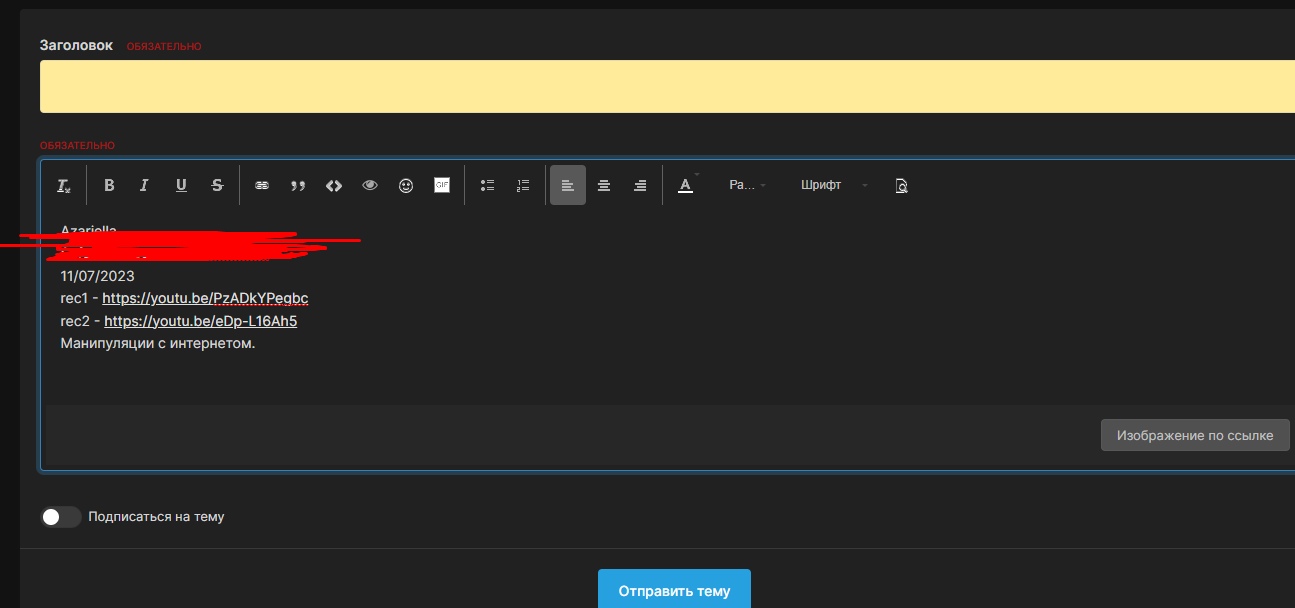Viewport: 1295px width, 608px height.
Task: Insert a numbered list
Action: click(x=523, y=185)
